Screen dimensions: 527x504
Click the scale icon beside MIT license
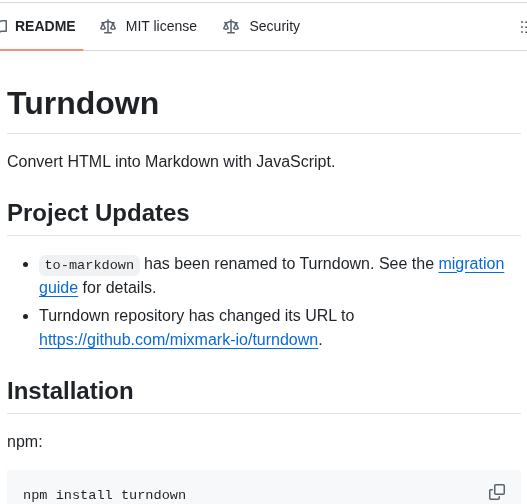click(108, 26)
